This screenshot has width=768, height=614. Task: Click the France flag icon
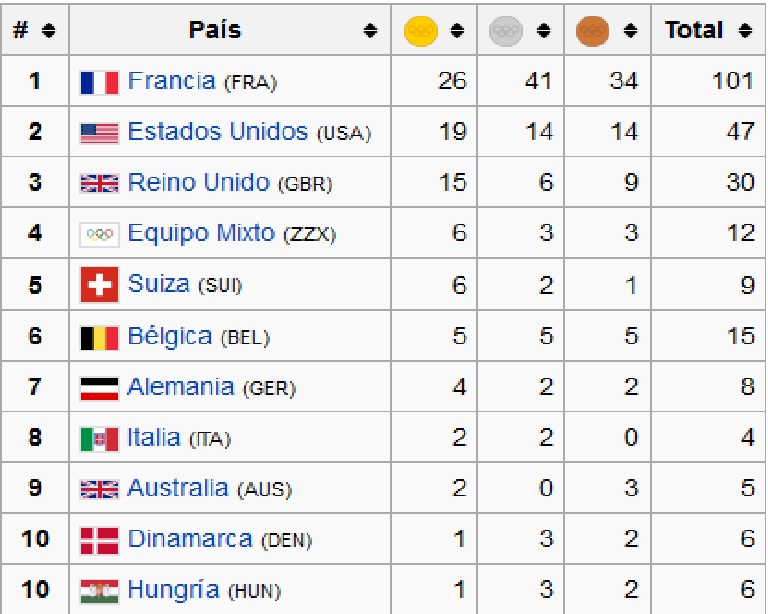(99, 83)
